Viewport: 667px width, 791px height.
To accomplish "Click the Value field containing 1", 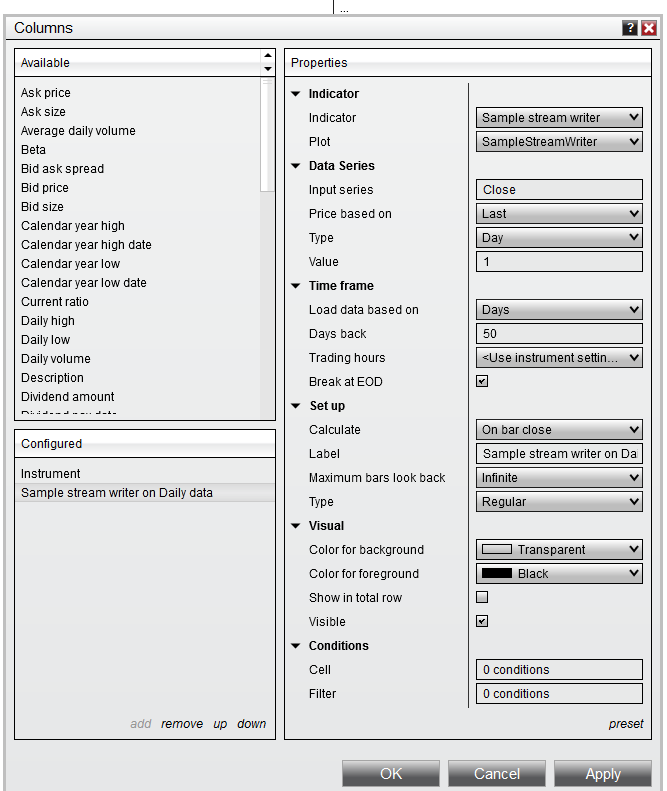I will pos(559,262).
